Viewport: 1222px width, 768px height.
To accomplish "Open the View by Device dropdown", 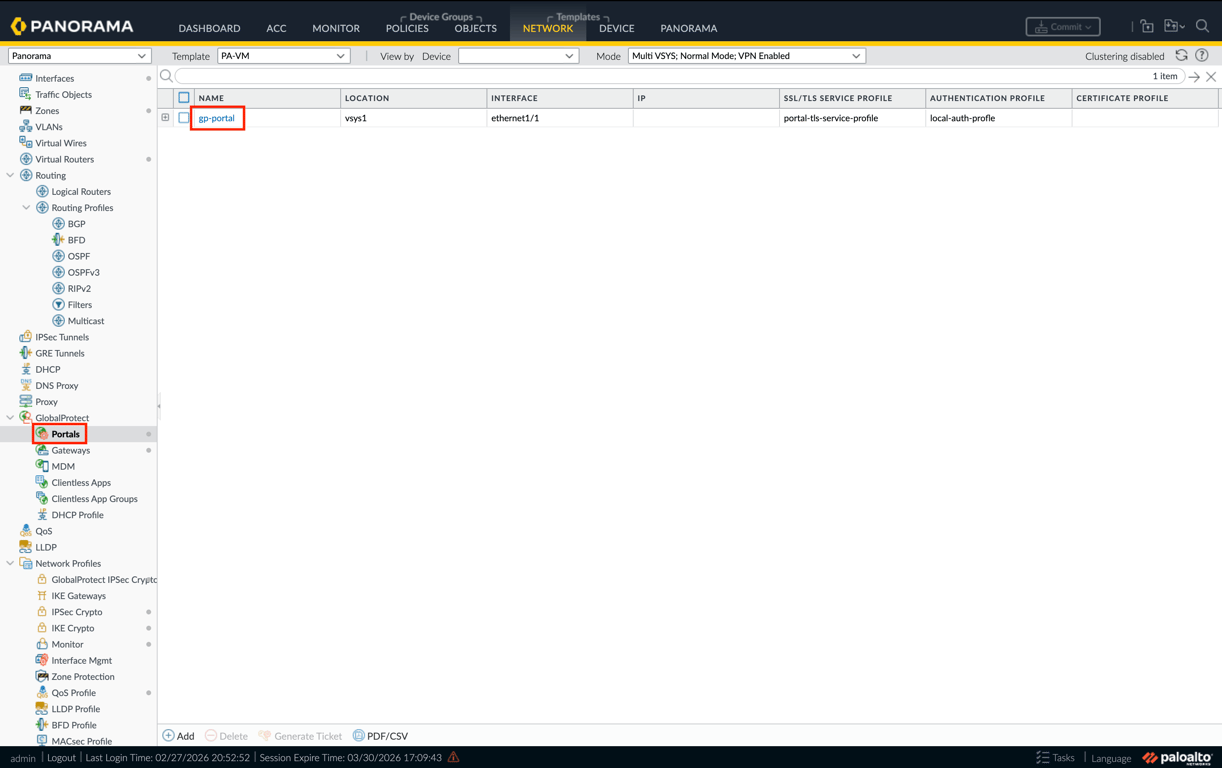I will tap(518, 56).
